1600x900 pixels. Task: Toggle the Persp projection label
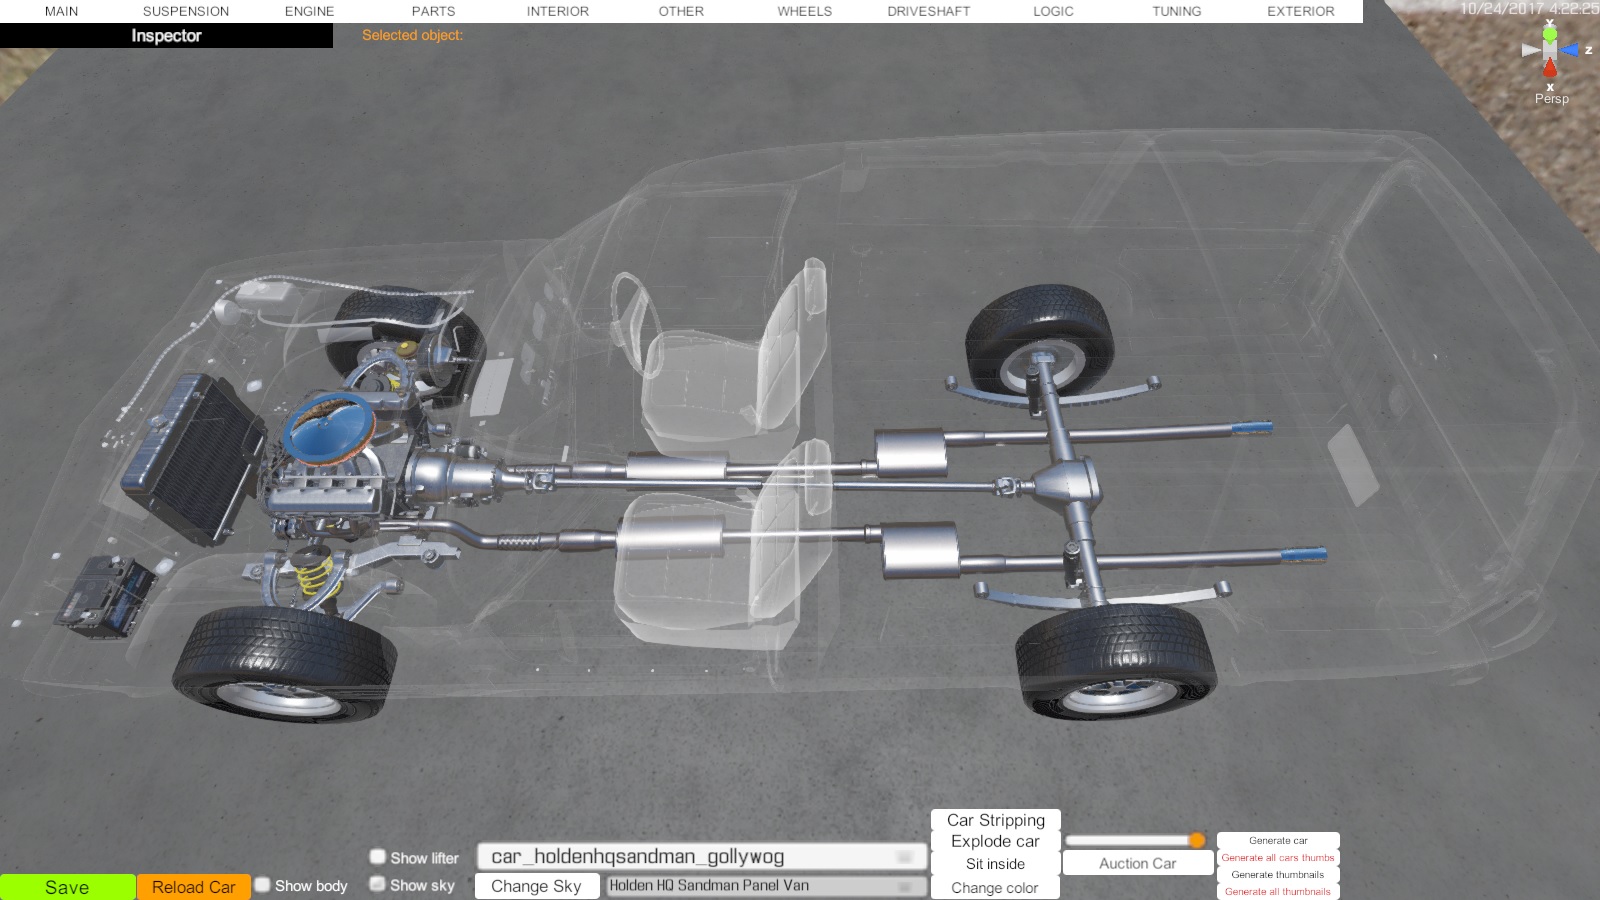(x=1551, y=99)
